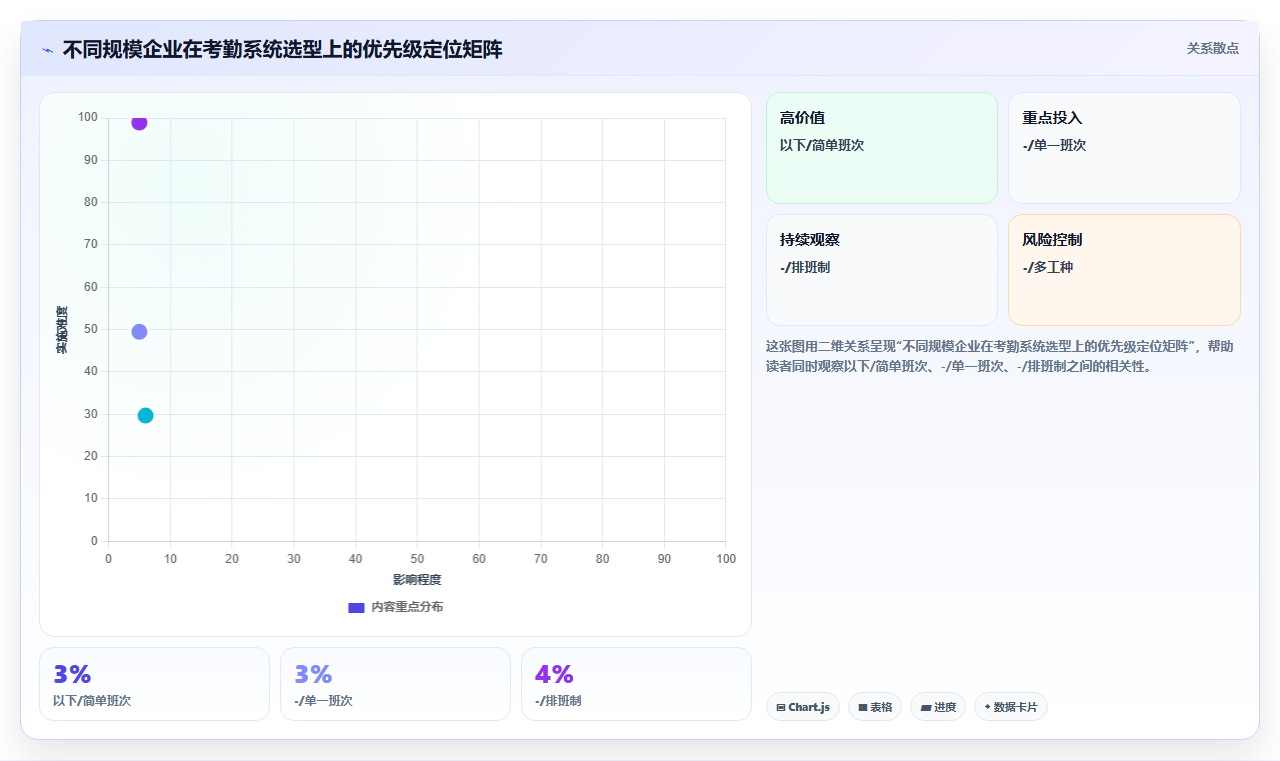The width and height of the screenshot is (1280, 761).
Task: Open the 风险控制 quadrant card
Action: pyautogui.click(x=1124, y=270)
